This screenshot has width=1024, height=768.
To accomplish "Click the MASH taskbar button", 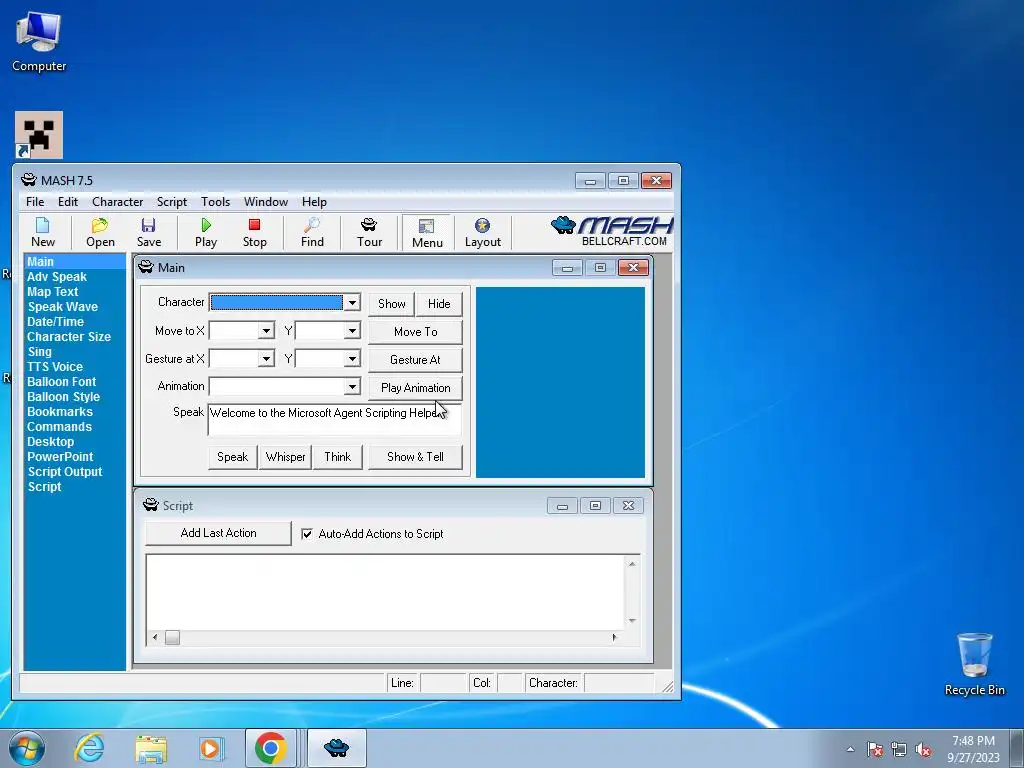I will 336,748.
